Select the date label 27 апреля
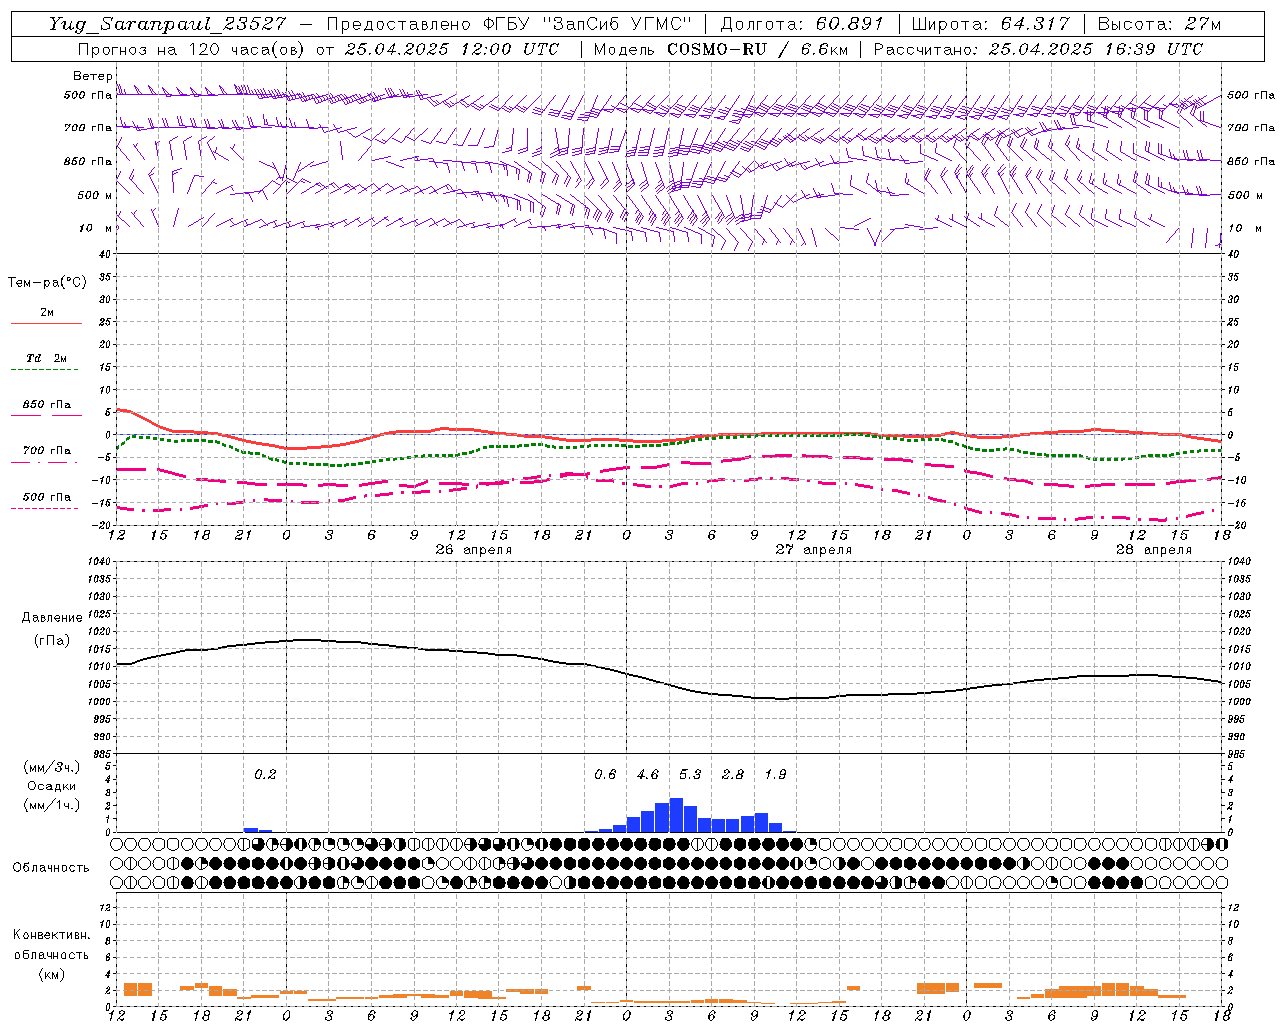 pos(813,549)
